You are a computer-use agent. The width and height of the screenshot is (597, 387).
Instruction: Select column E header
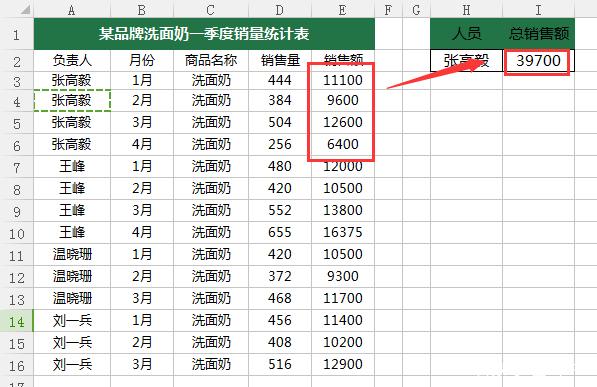coord(343,9)
